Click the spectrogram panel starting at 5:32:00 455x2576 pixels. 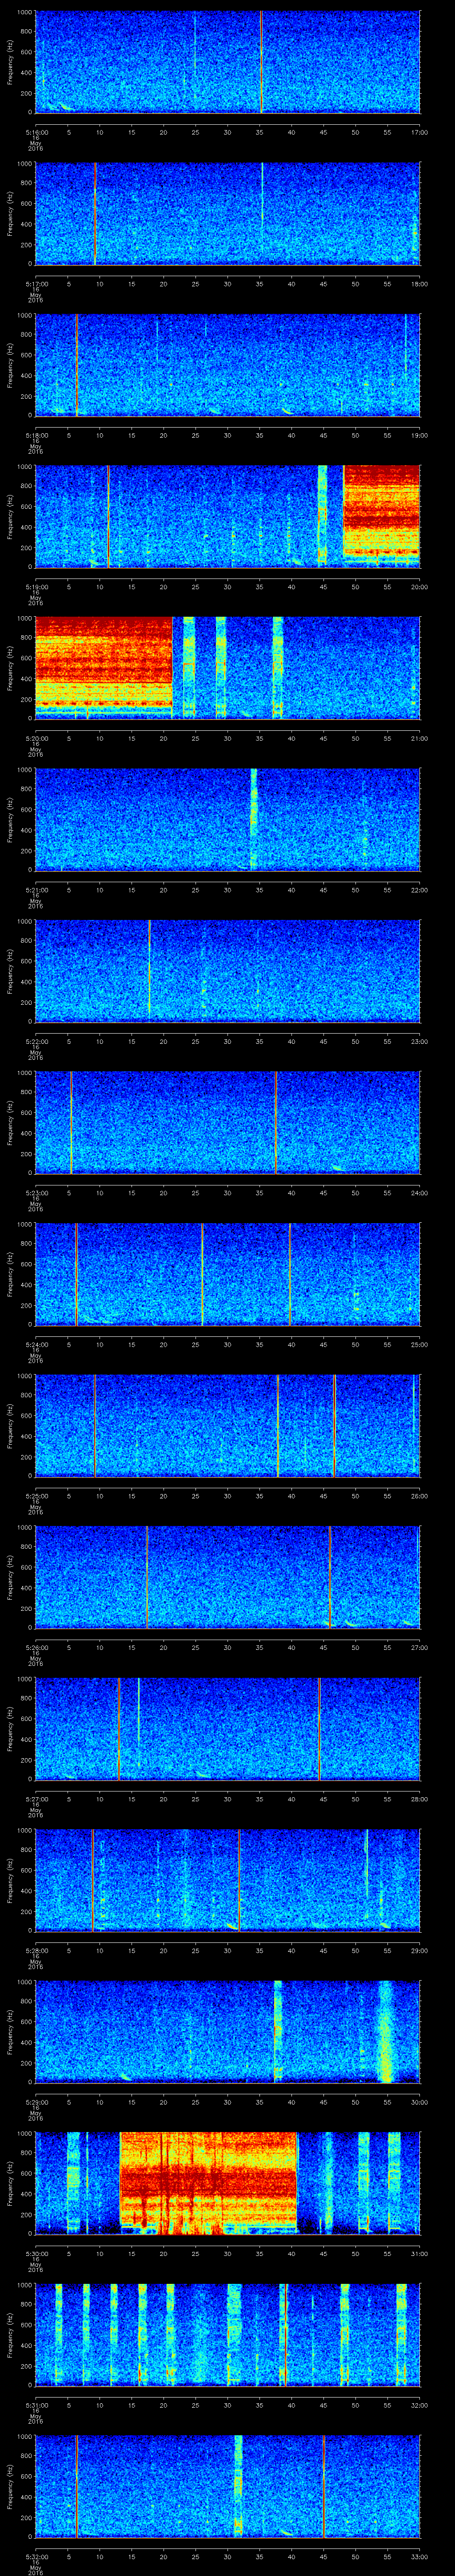(x=227, y=2487)
